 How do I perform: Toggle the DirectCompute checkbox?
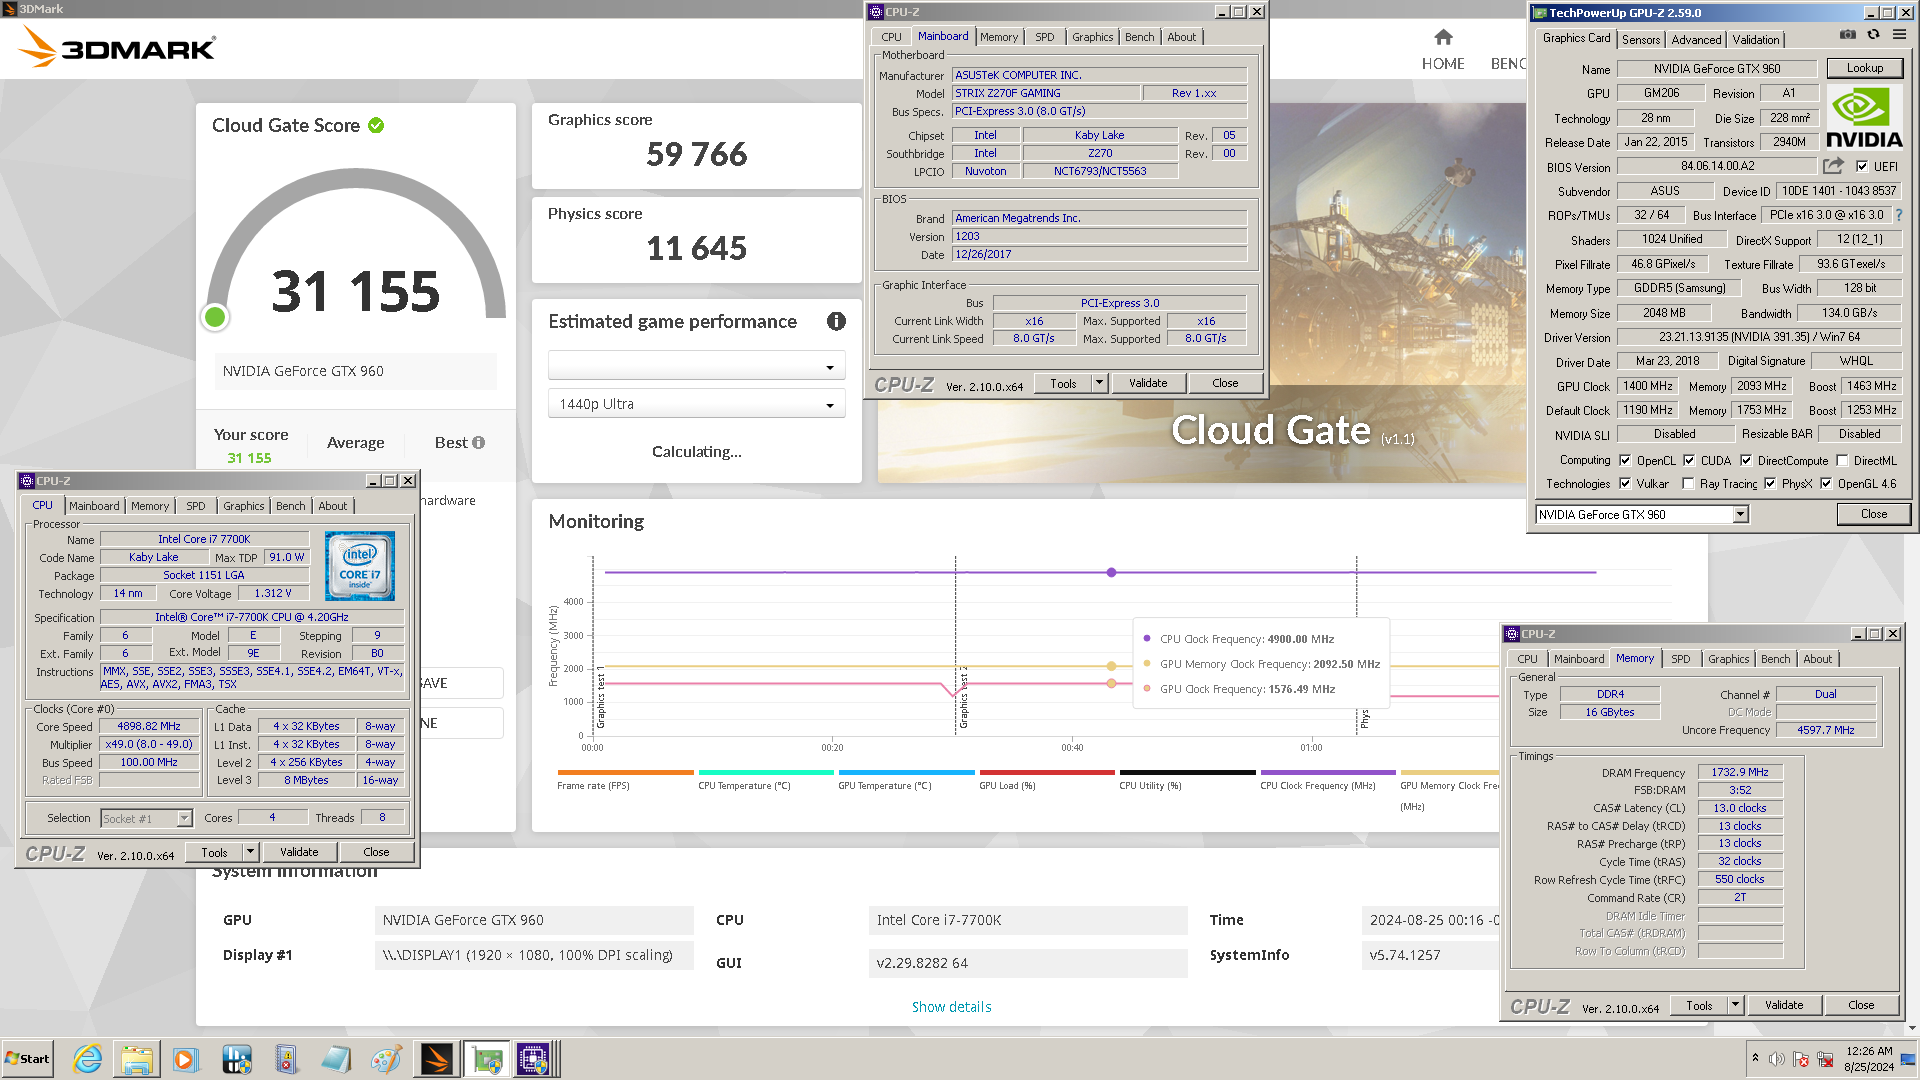pos(1746,461)
